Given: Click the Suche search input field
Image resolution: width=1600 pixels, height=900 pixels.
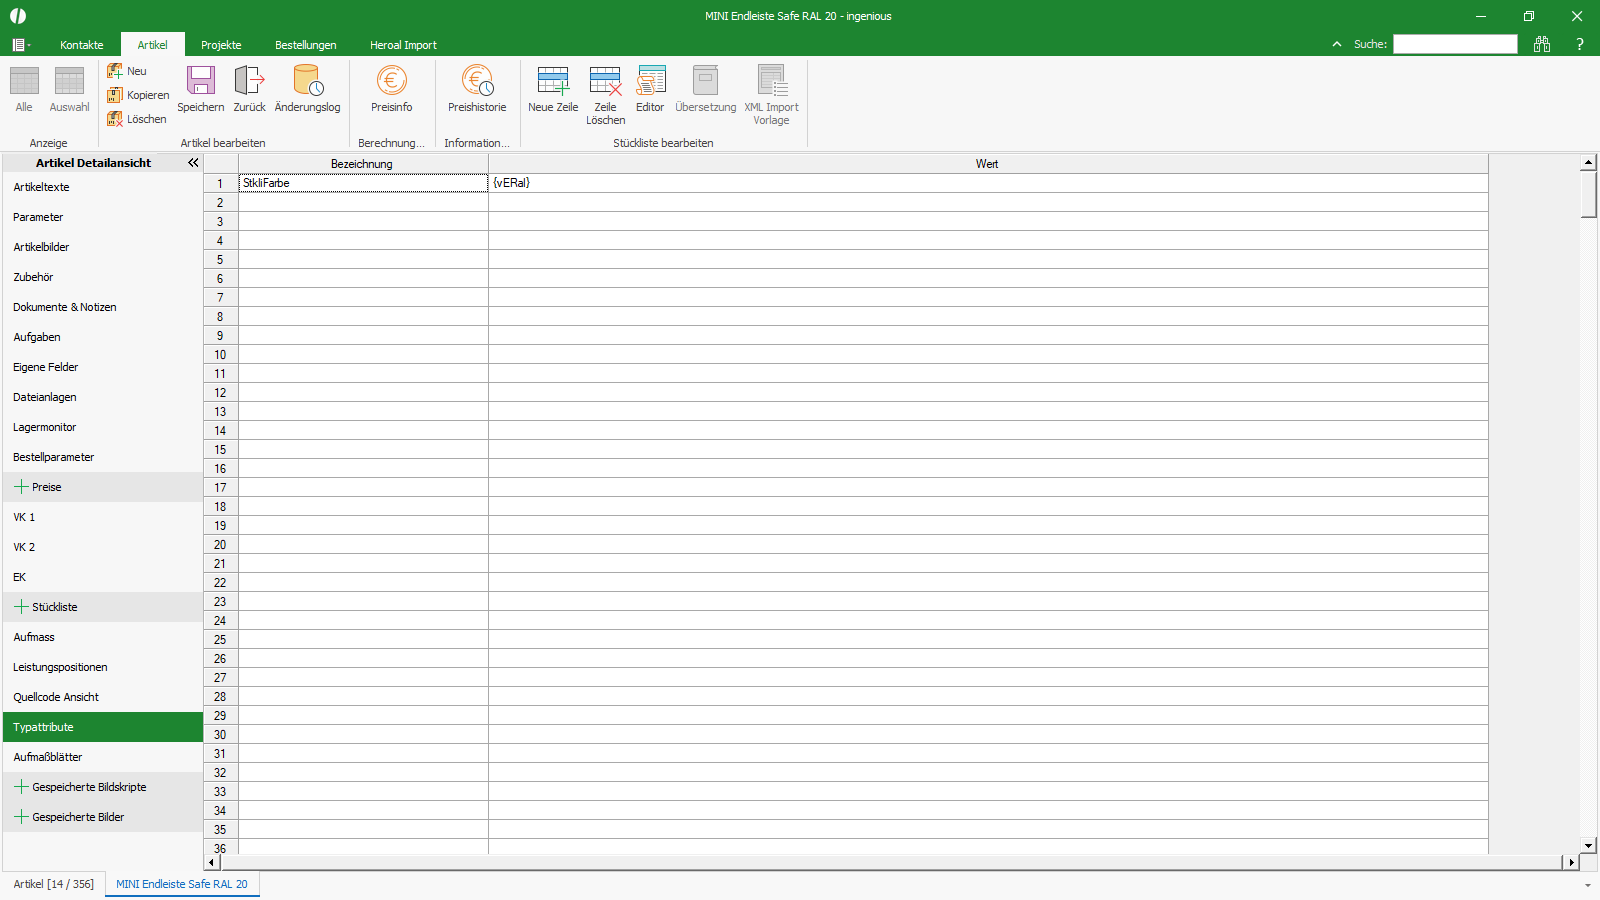Looking at the screenshot, I should coord(1455,44).
